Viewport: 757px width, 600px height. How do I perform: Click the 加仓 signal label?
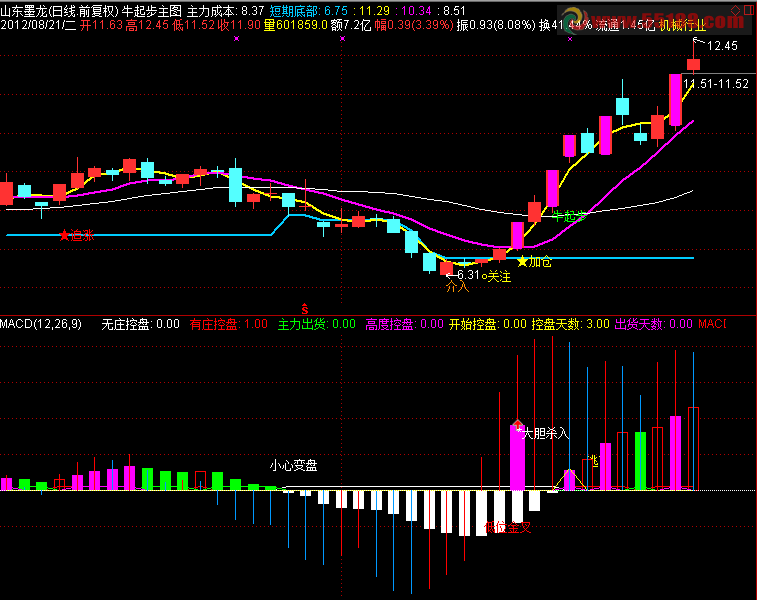[x=540, y=262]
